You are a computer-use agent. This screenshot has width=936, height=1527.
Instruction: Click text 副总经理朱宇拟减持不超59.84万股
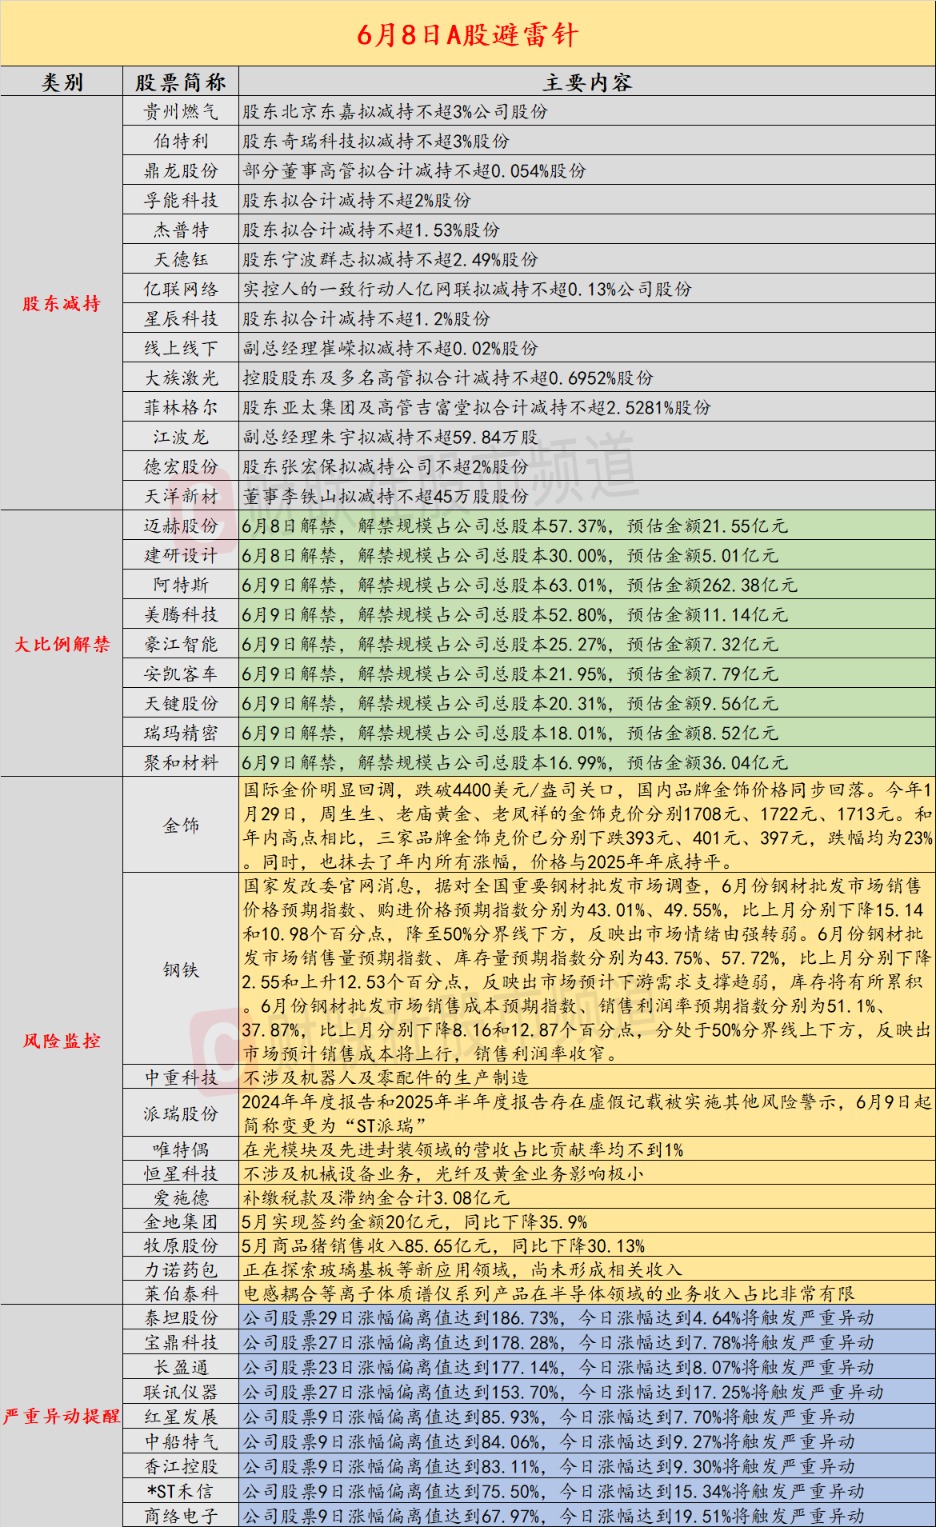coord(390,437)
